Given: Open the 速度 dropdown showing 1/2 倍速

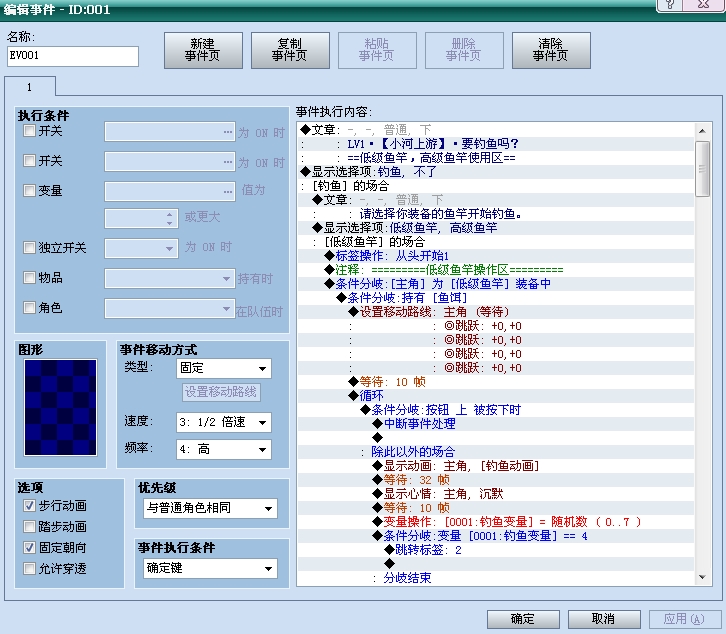Looking at the screenshot, I should pyautogui.click(x=224, y=422).
